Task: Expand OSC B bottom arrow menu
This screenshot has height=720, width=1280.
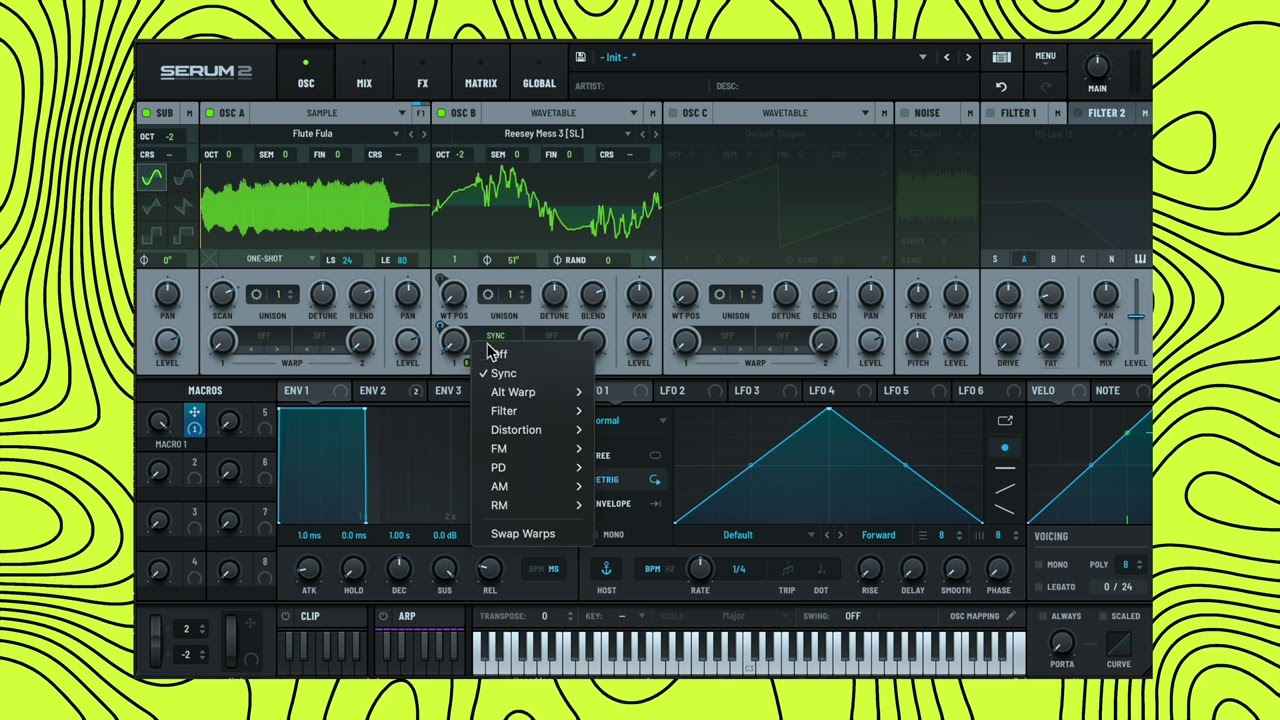Action: [x=652, y=260]
